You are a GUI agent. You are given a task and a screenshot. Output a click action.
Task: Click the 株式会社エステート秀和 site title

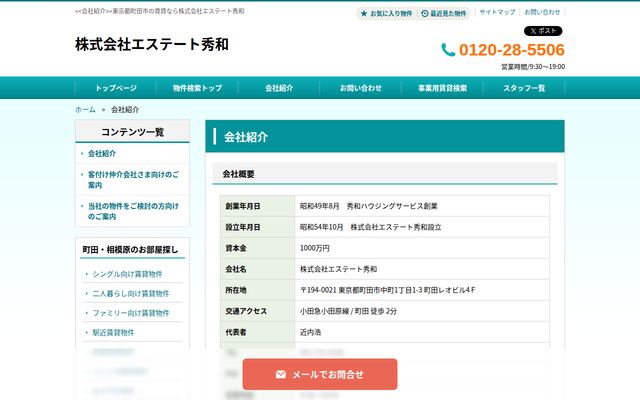coord(152,44)
